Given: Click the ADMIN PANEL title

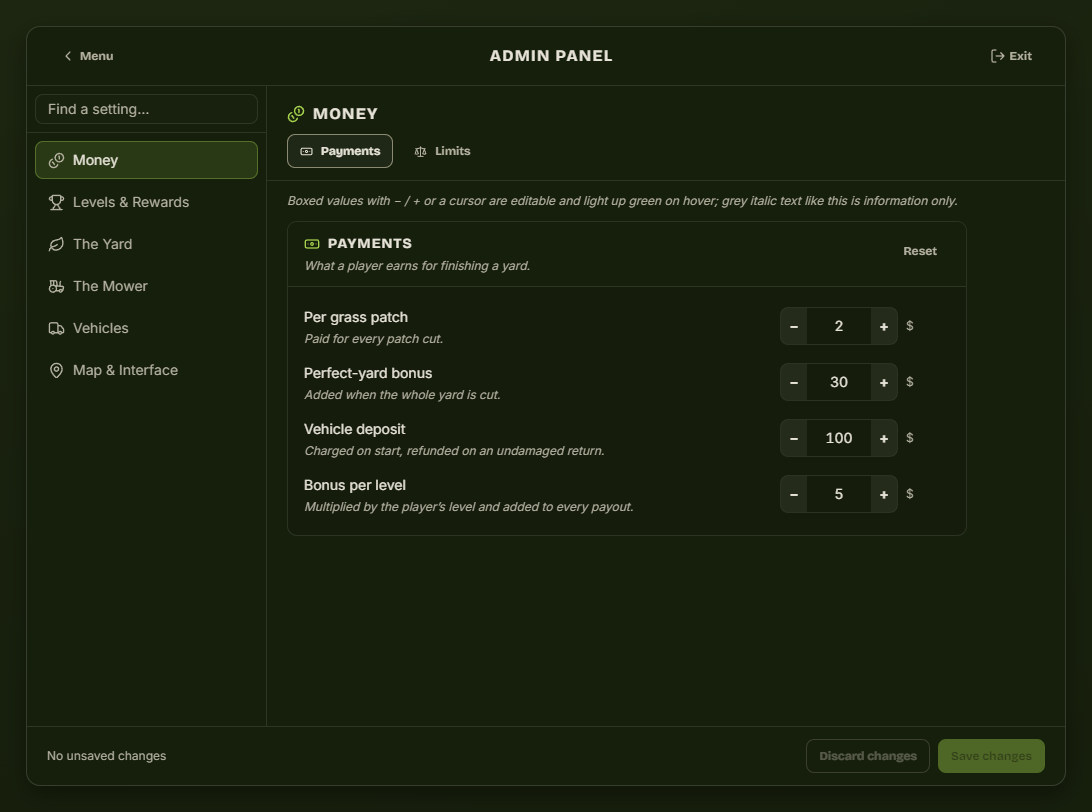Looking at the screenshot, I should tap(551, 56).
